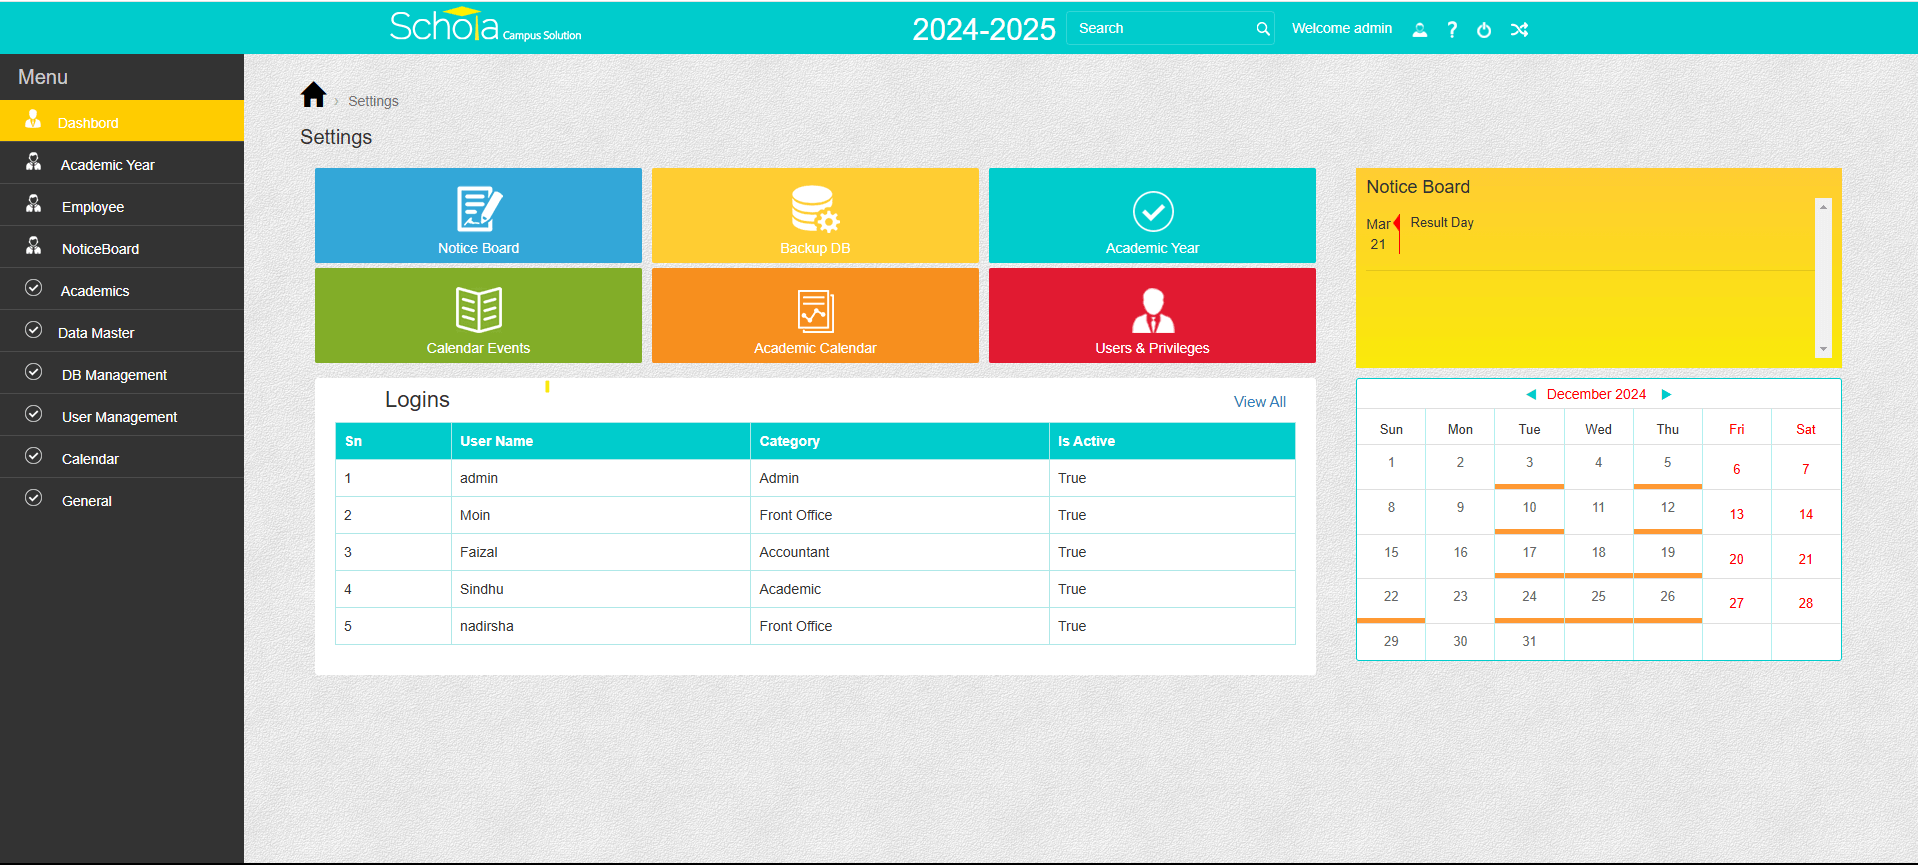1918x865 pixels.
Task: Click the help question mark icon
Action: (1452, 30)
